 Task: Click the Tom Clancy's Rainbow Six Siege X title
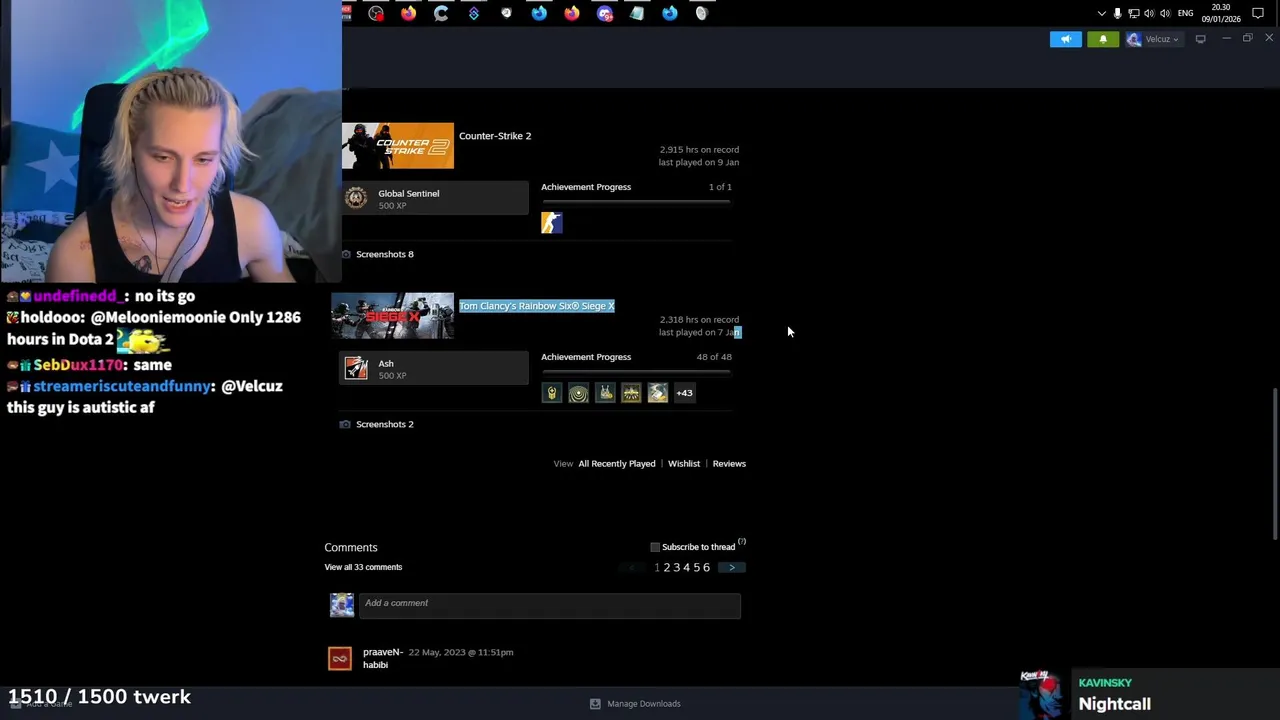point(537,306)
